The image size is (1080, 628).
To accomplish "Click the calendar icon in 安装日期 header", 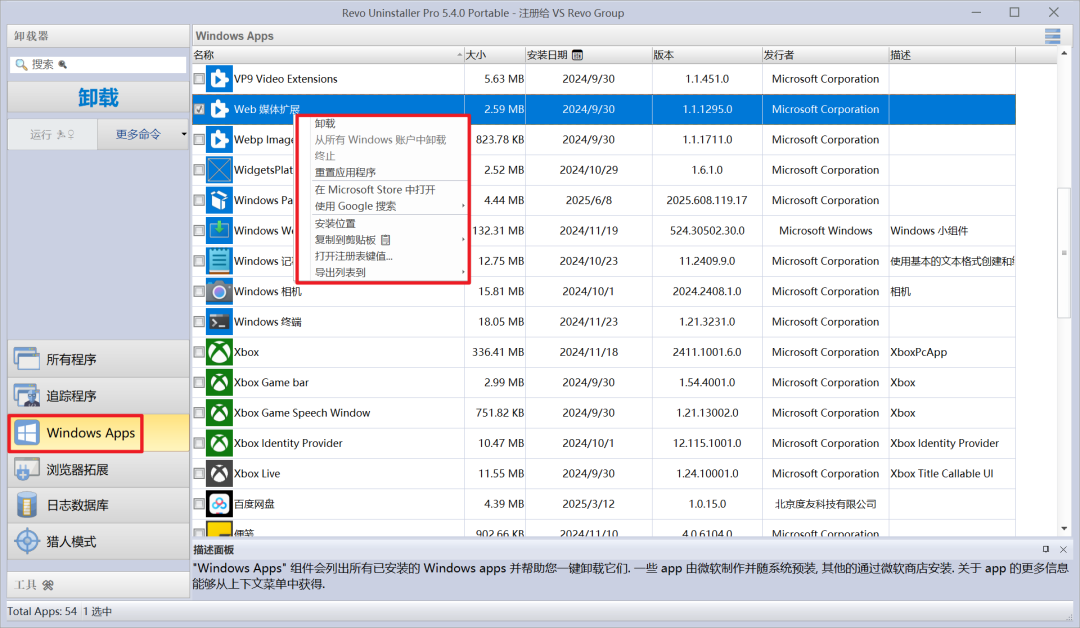I will [577, 55].
